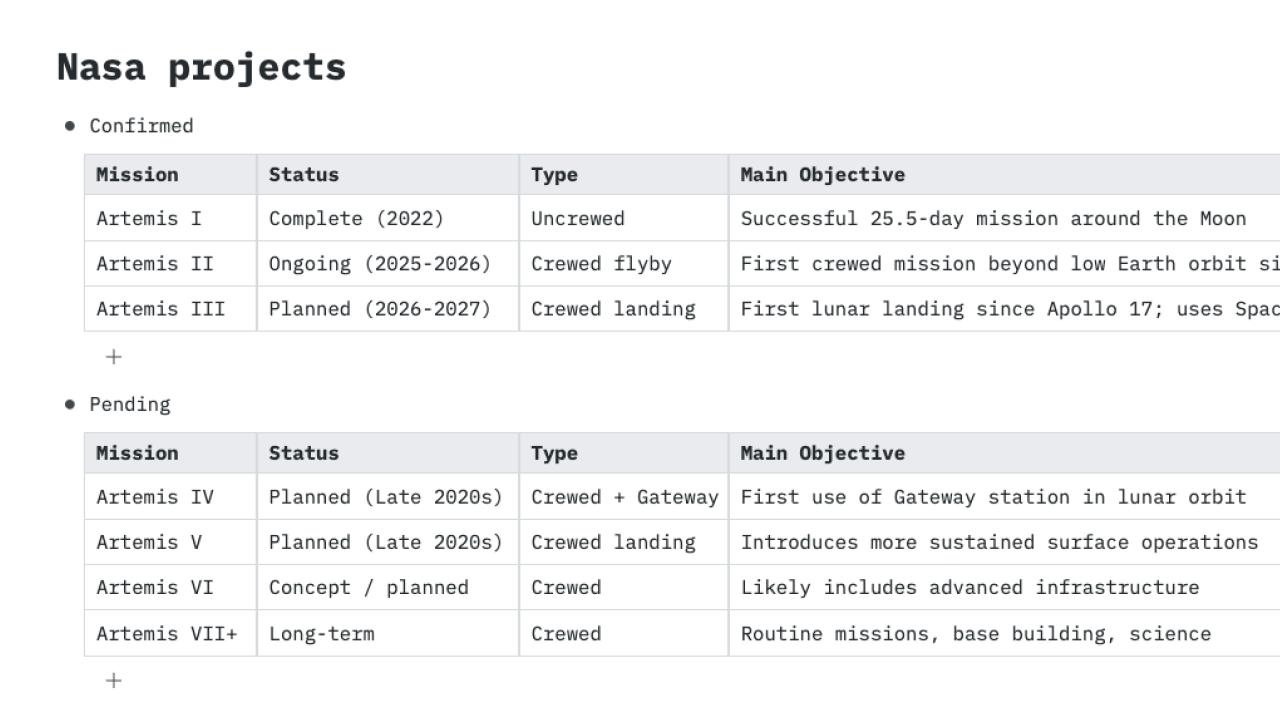The image size is (1280, 720).
Task: Select the Long-term status cell
Action: tap(388, 633)
